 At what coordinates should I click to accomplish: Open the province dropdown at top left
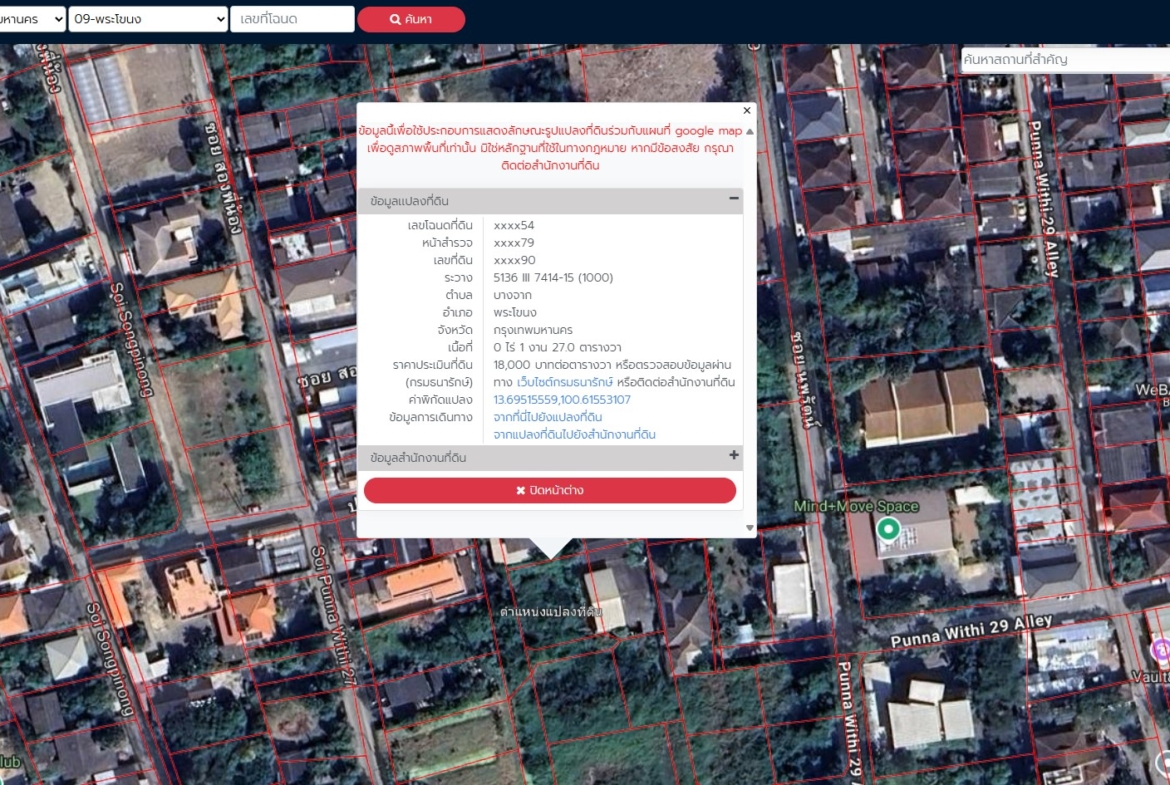(32, 19)
